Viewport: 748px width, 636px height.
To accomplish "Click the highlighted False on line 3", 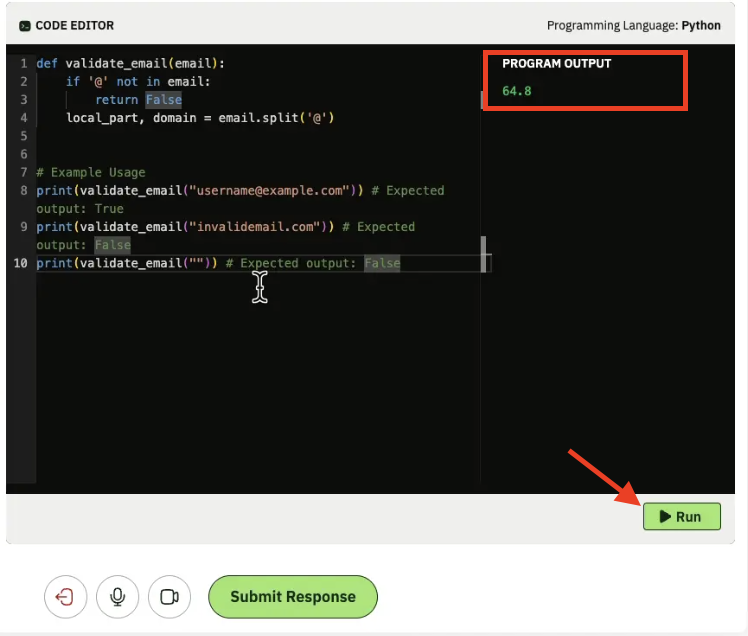I will coord(163,100).
